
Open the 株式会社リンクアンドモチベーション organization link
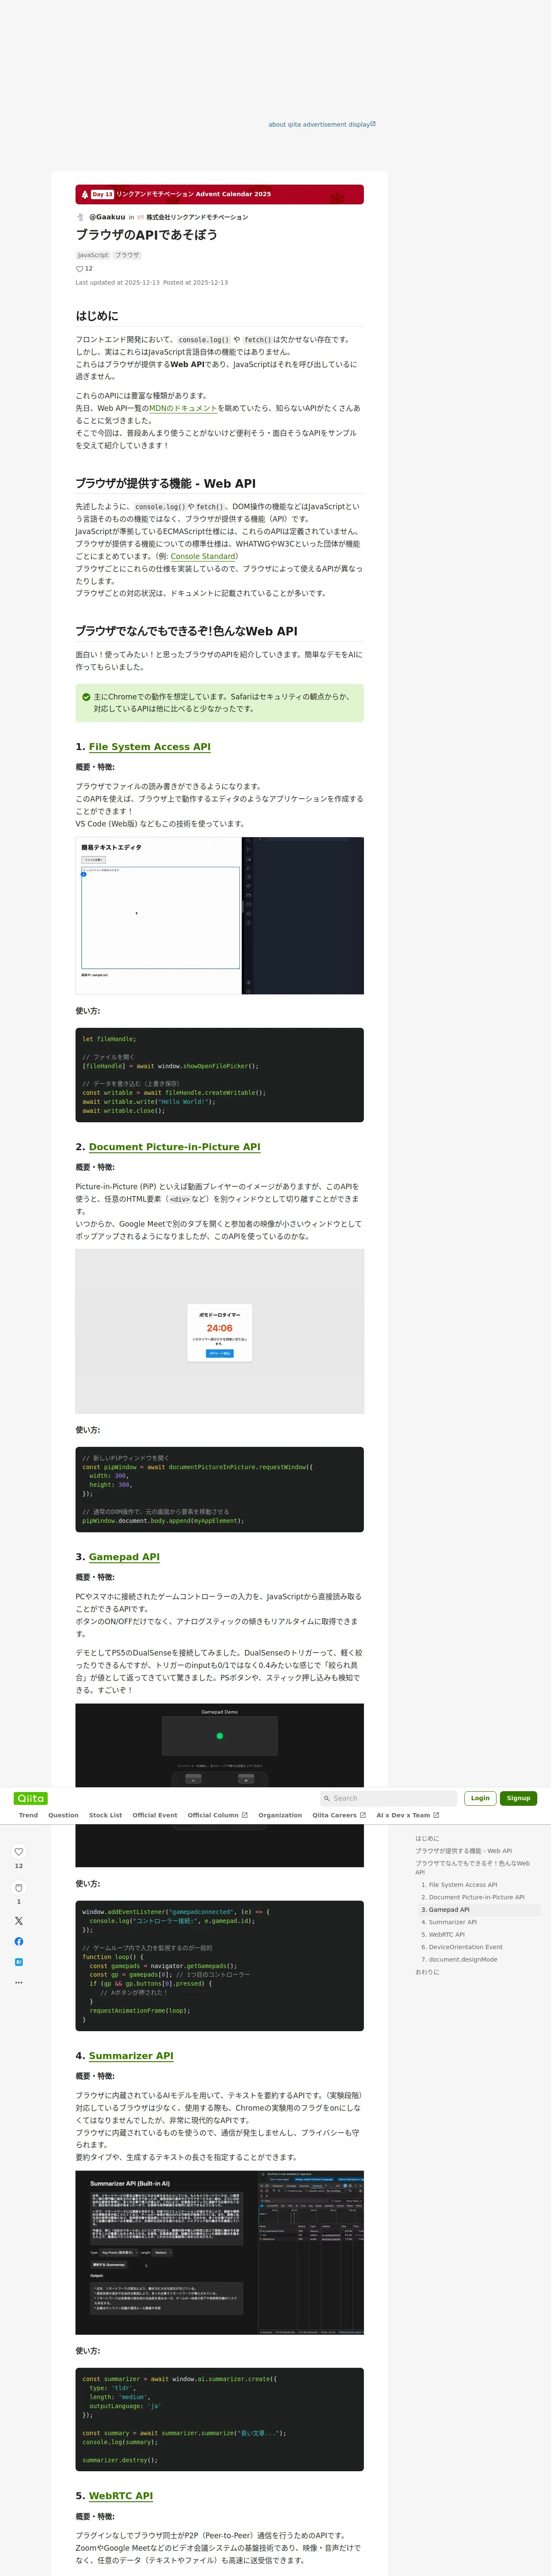pos(197,217)
